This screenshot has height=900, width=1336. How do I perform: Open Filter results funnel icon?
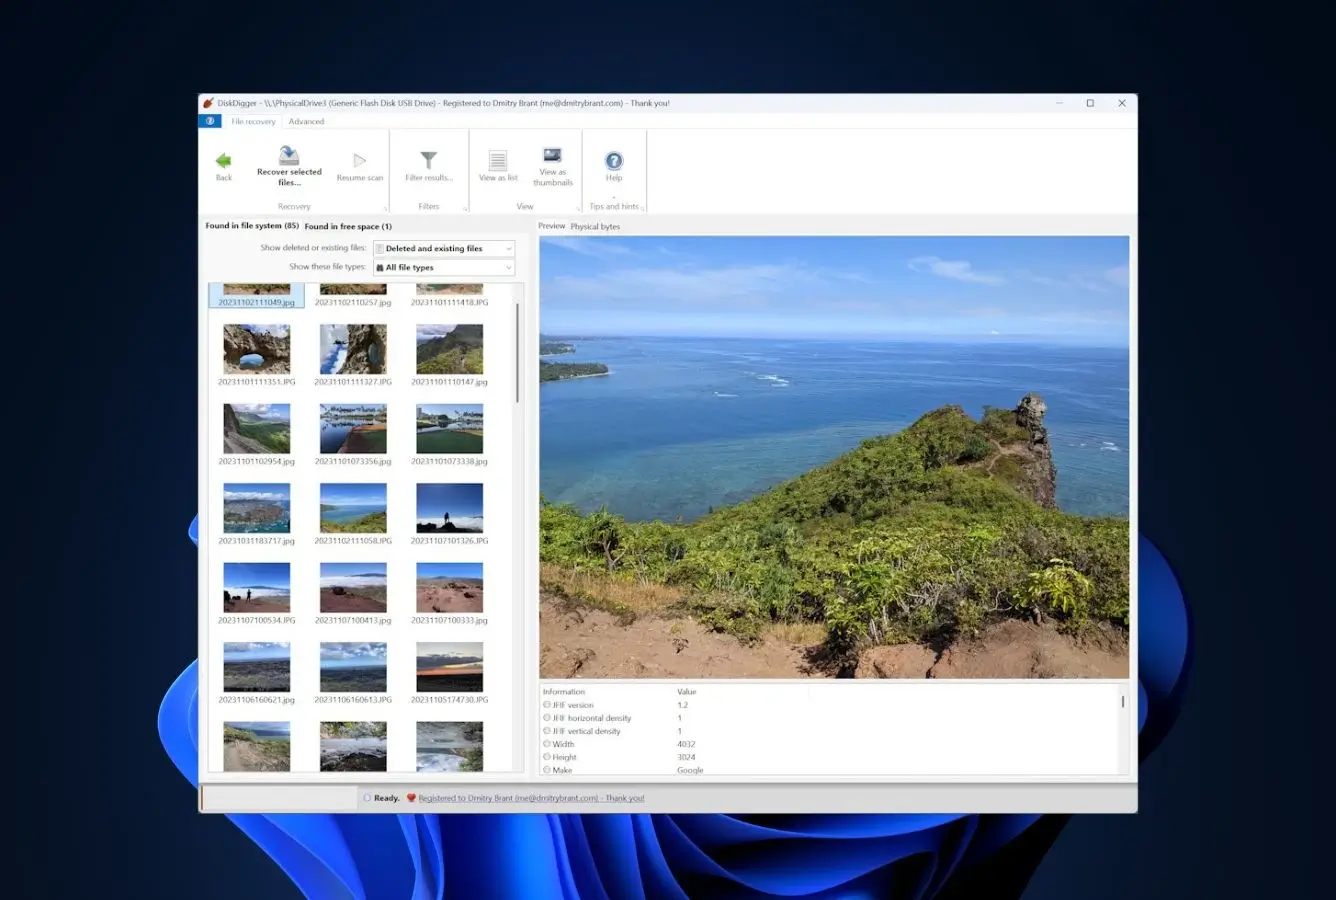pos(428,160)
